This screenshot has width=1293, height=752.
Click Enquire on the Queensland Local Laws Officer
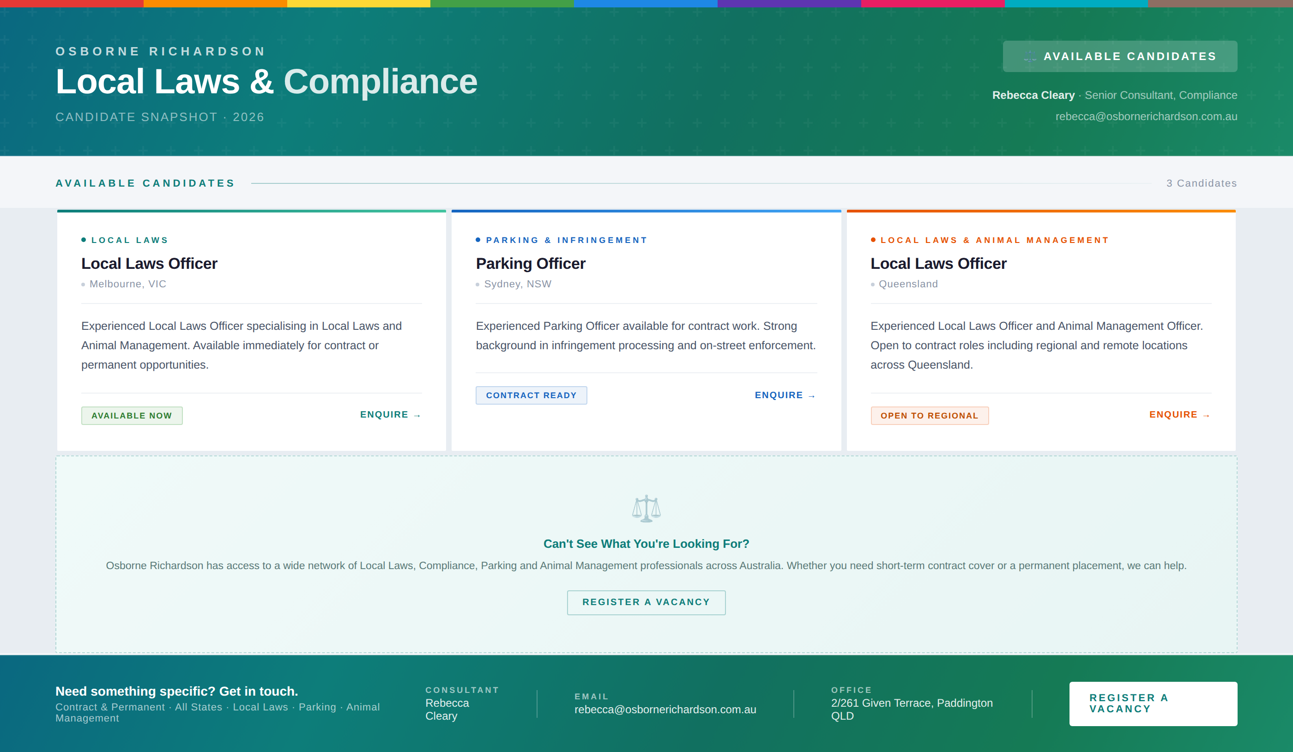1179,415
